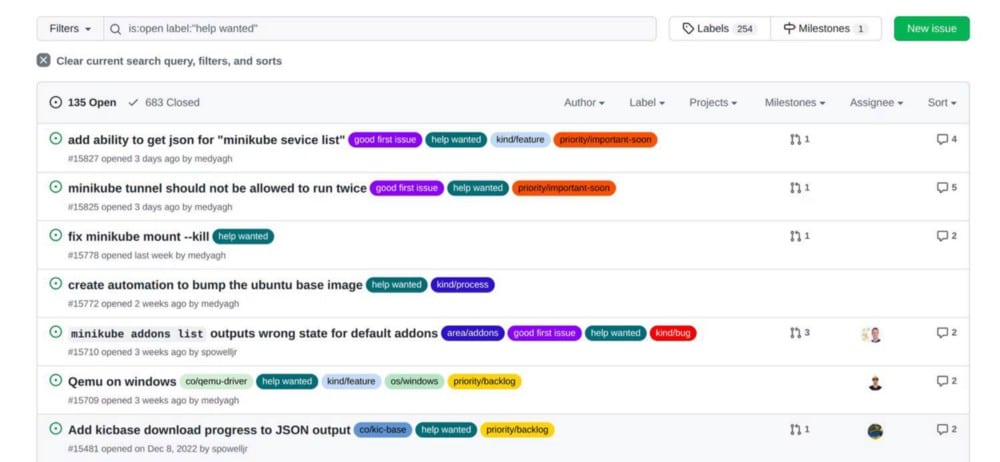Open issue Add kicbase download progress to JSON output
Image resolution: width=1000 pixels, height=462 pixels.
point(209,430)
